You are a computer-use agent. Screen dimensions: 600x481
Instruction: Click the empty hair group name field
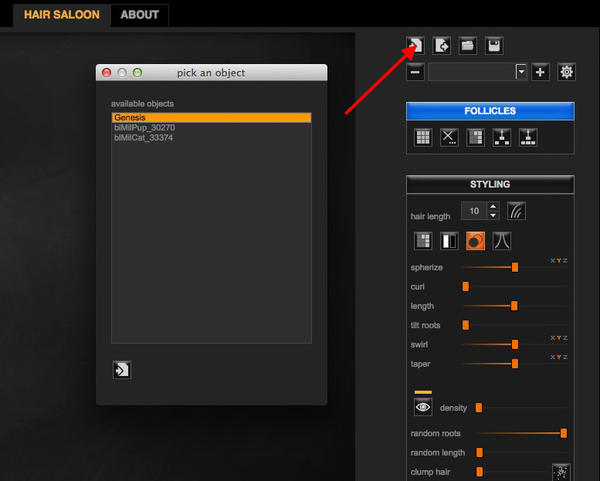[472, 72]
